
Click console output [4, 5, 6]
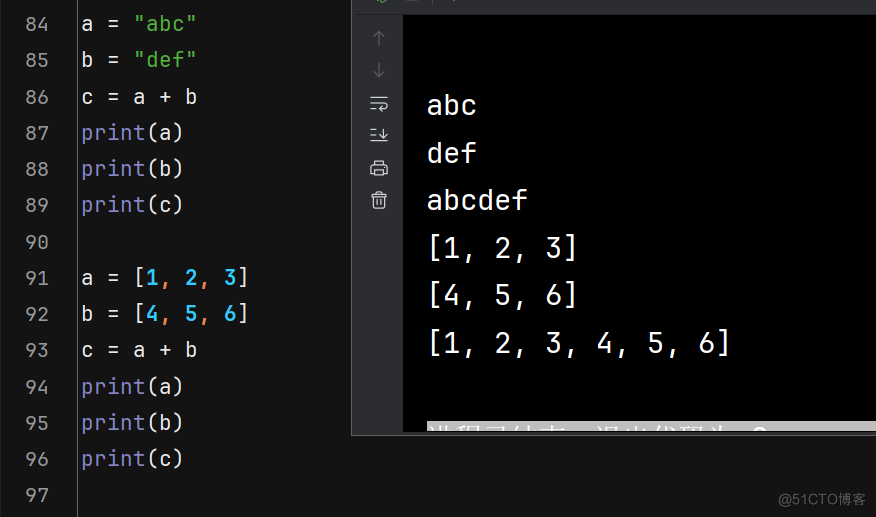coord(502,295)
